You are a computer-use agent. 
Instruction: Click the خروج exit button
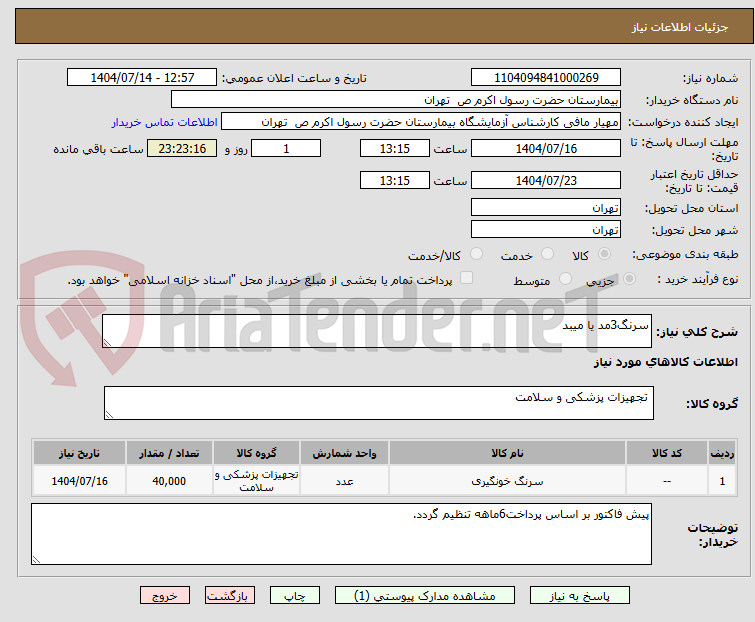pos(165,596)
